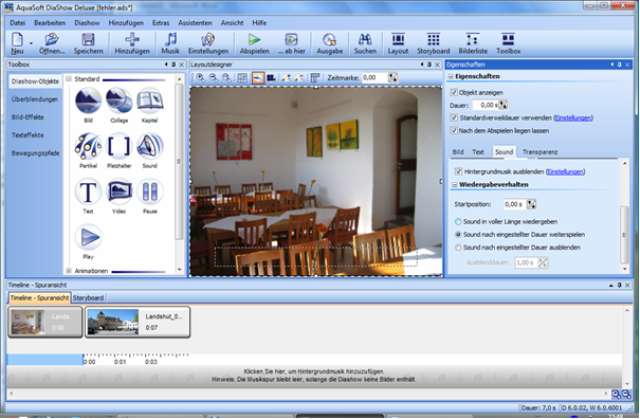Click the Platzhalter object icon
The width and height of the screenshot is (640, 419).
[119, 147]
